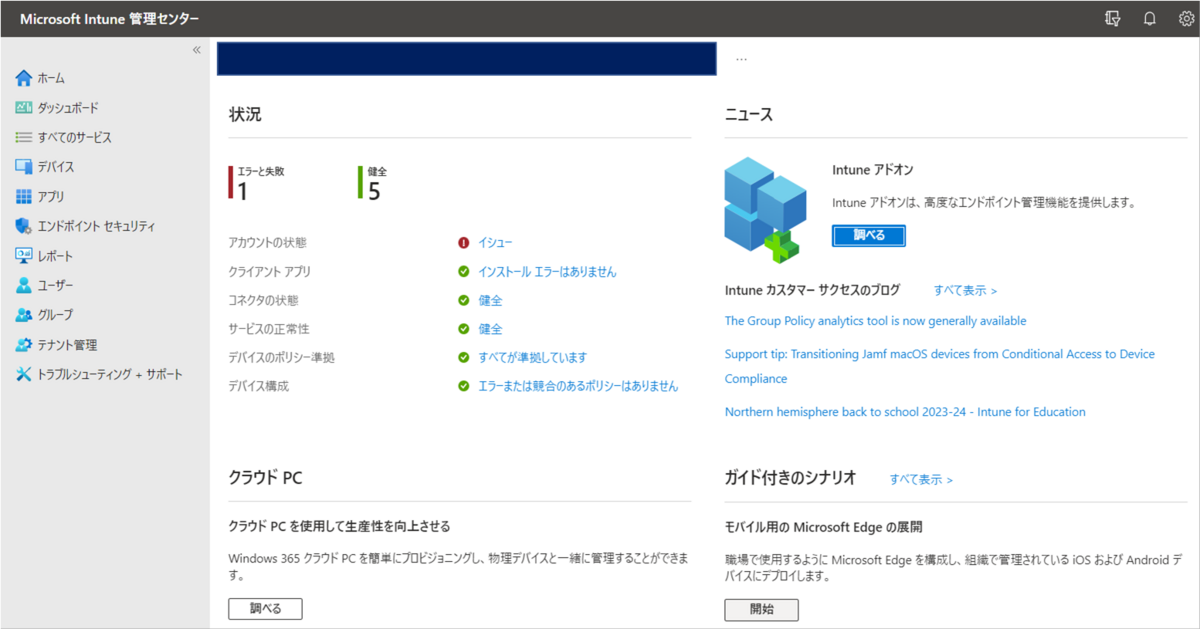Select エンドポイント セキュリティ in the navigation
The width and height of the screenshot is (1200, 629).
pyautogui.click(x=96, y=226)
